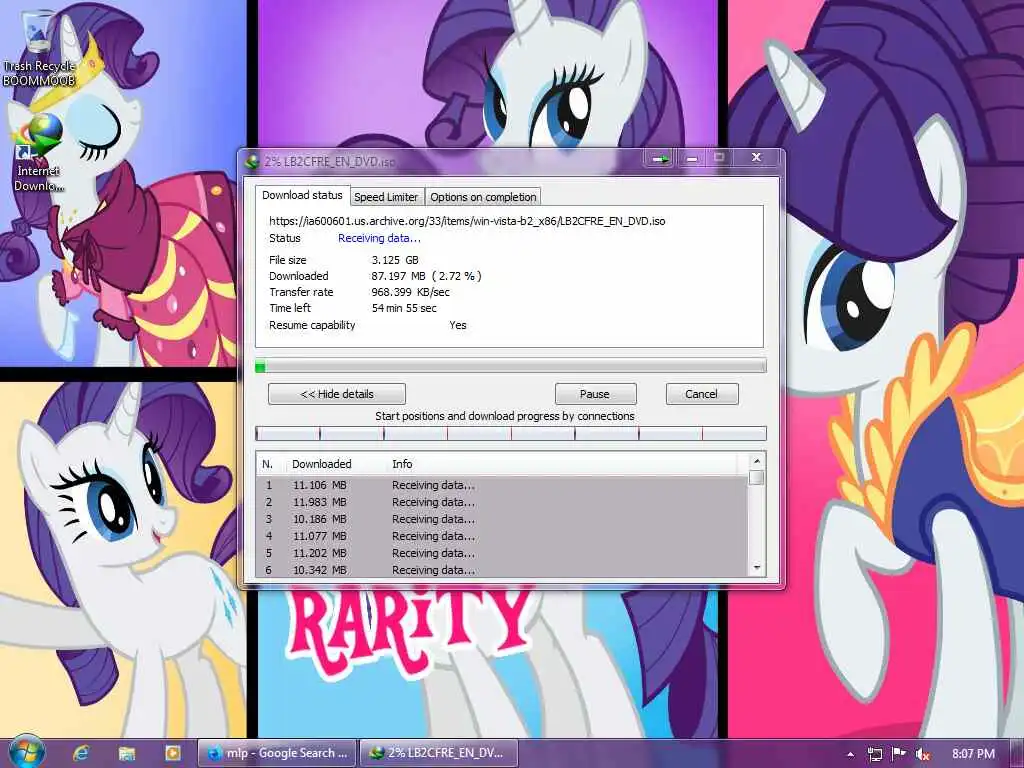
Task: Click the time left 54 min 55 sec
Action: (404, 308)
